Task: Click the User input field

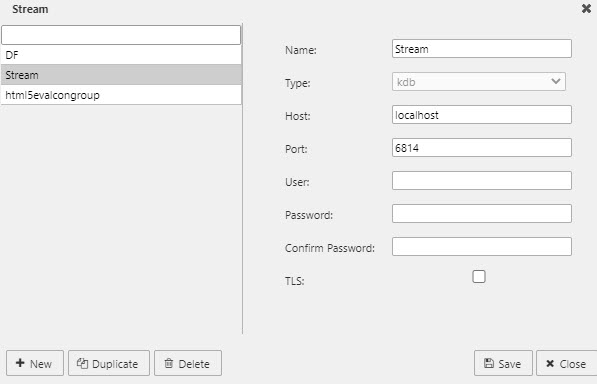Action: pyautogui.click(x=482, y=180)
